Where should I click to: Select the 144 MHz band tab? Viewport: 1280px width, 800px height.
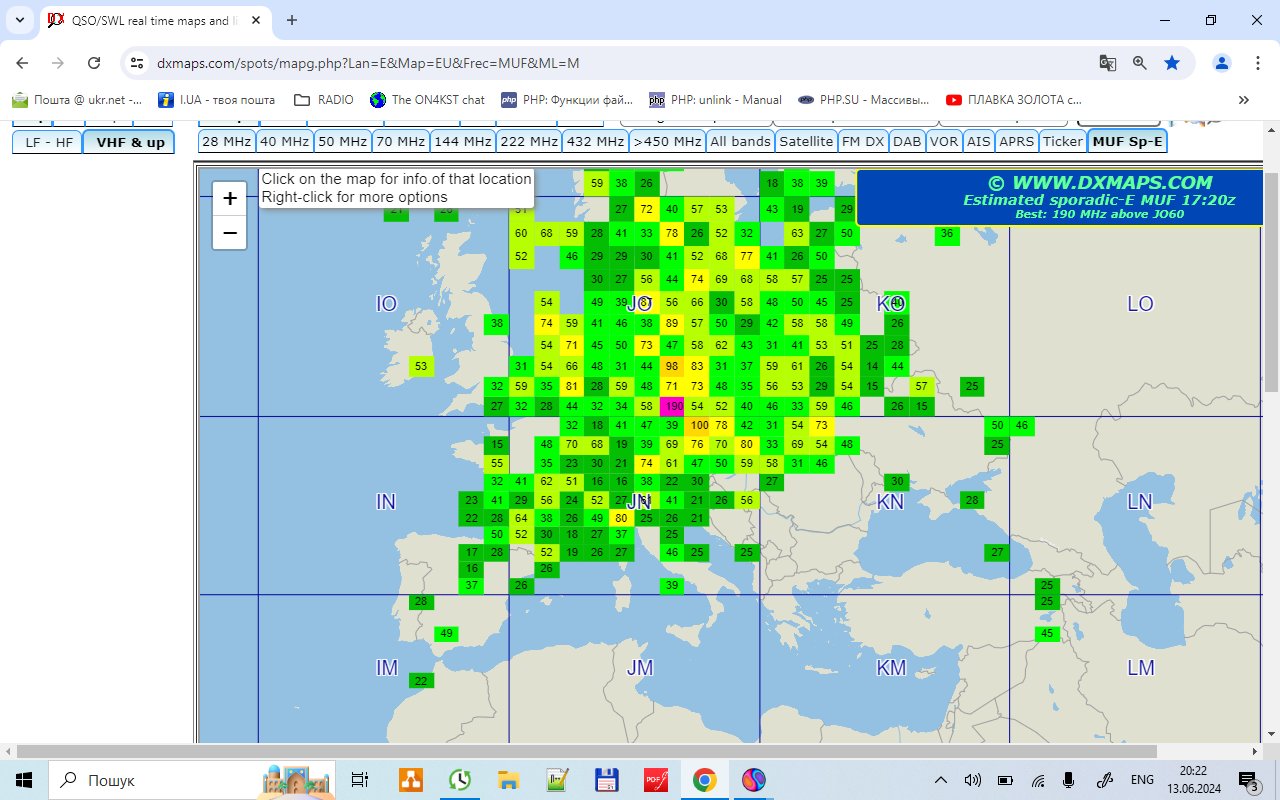(x=462, y=142)
